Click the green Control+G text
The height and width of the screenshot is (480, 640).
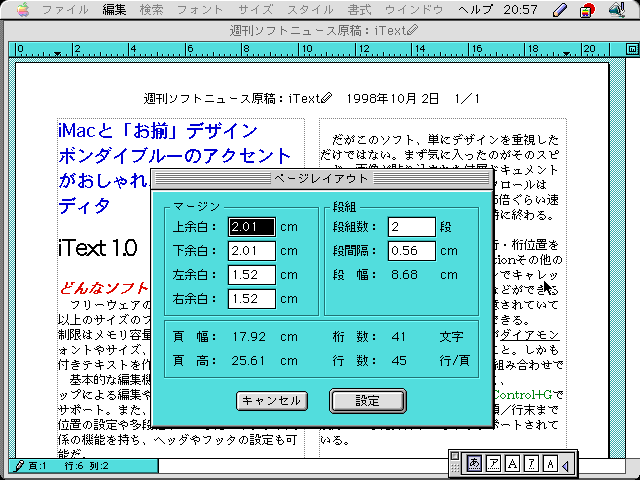pyautogui.click(x=522, y=395)
